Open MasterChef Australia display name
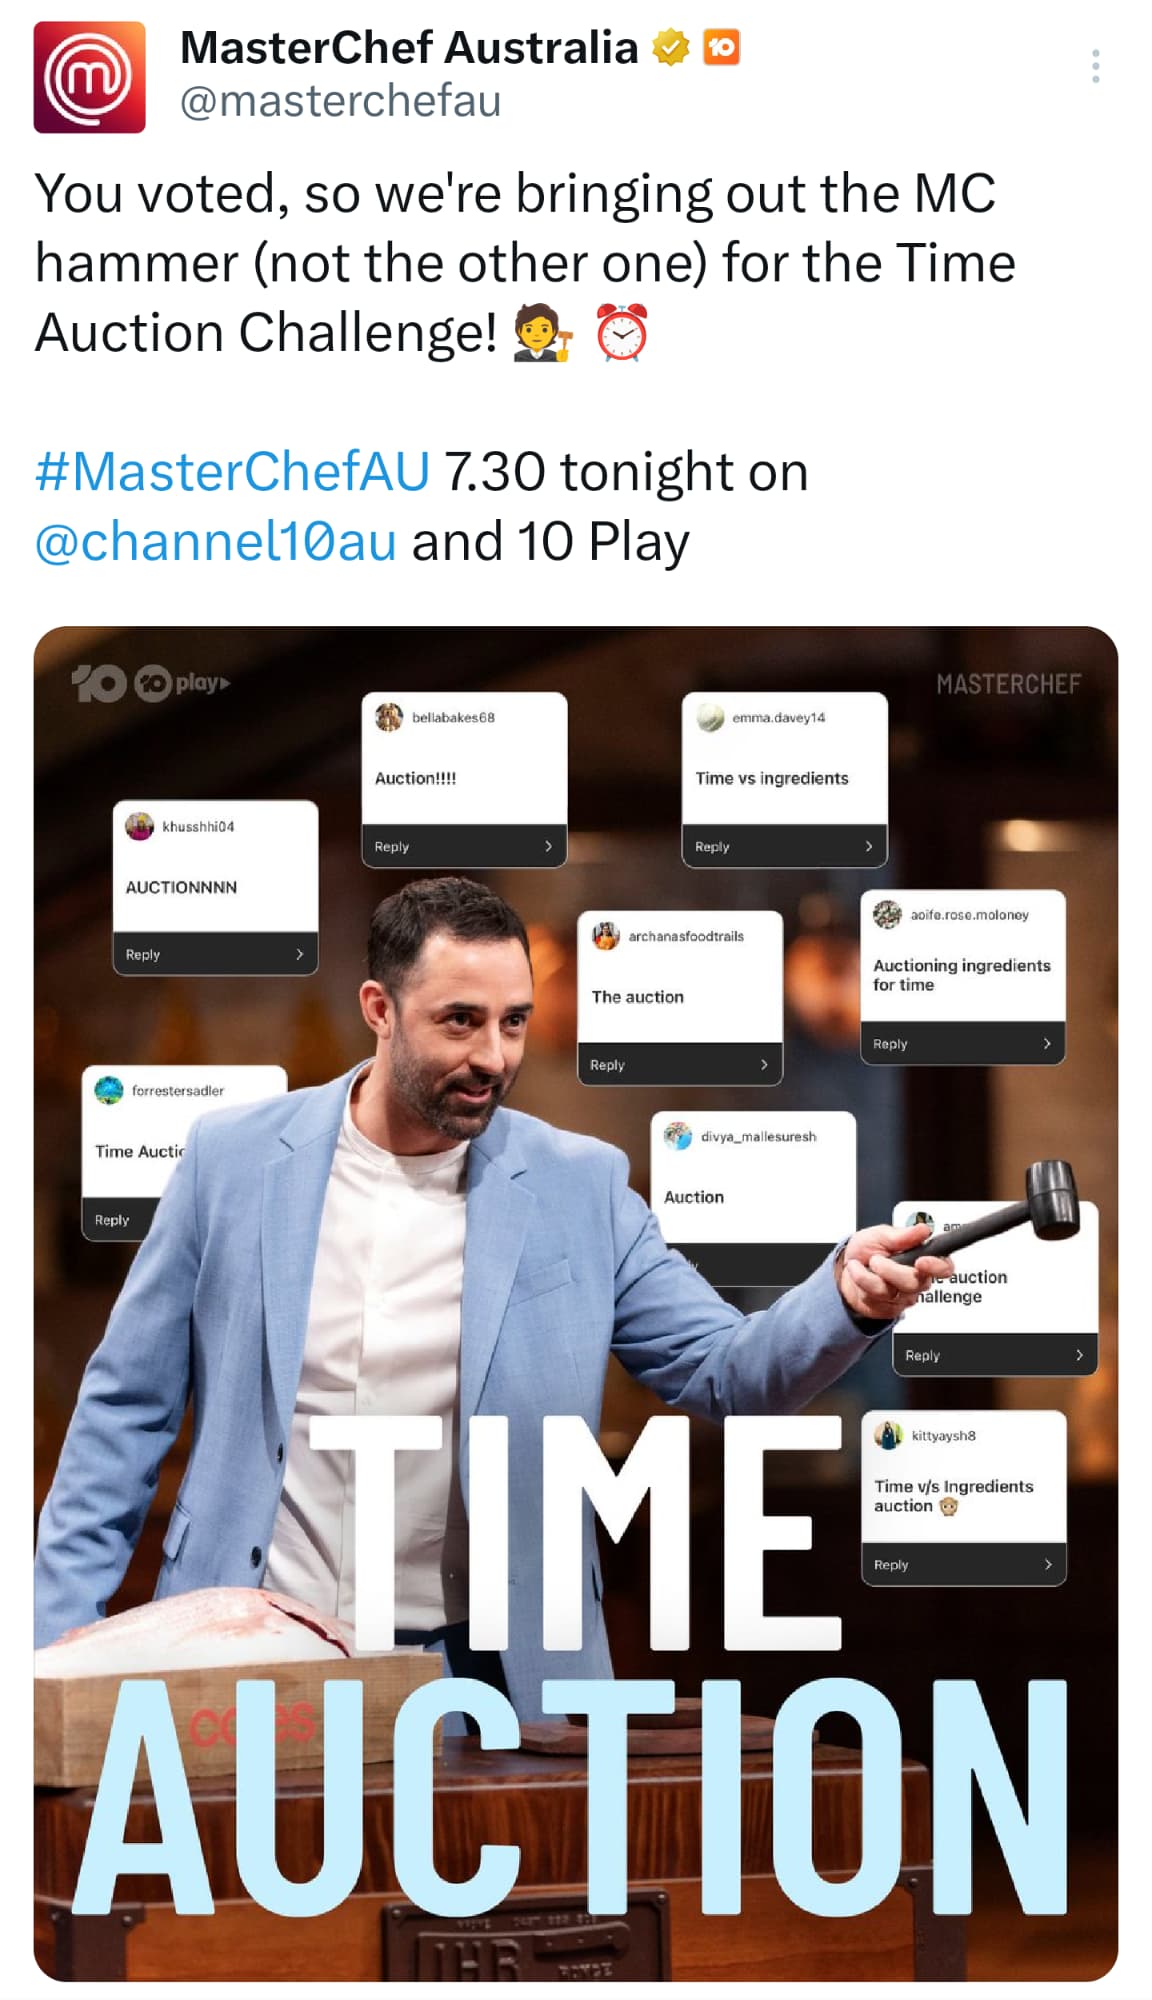The image size is (1152, 2000). [x=408, y=47]
